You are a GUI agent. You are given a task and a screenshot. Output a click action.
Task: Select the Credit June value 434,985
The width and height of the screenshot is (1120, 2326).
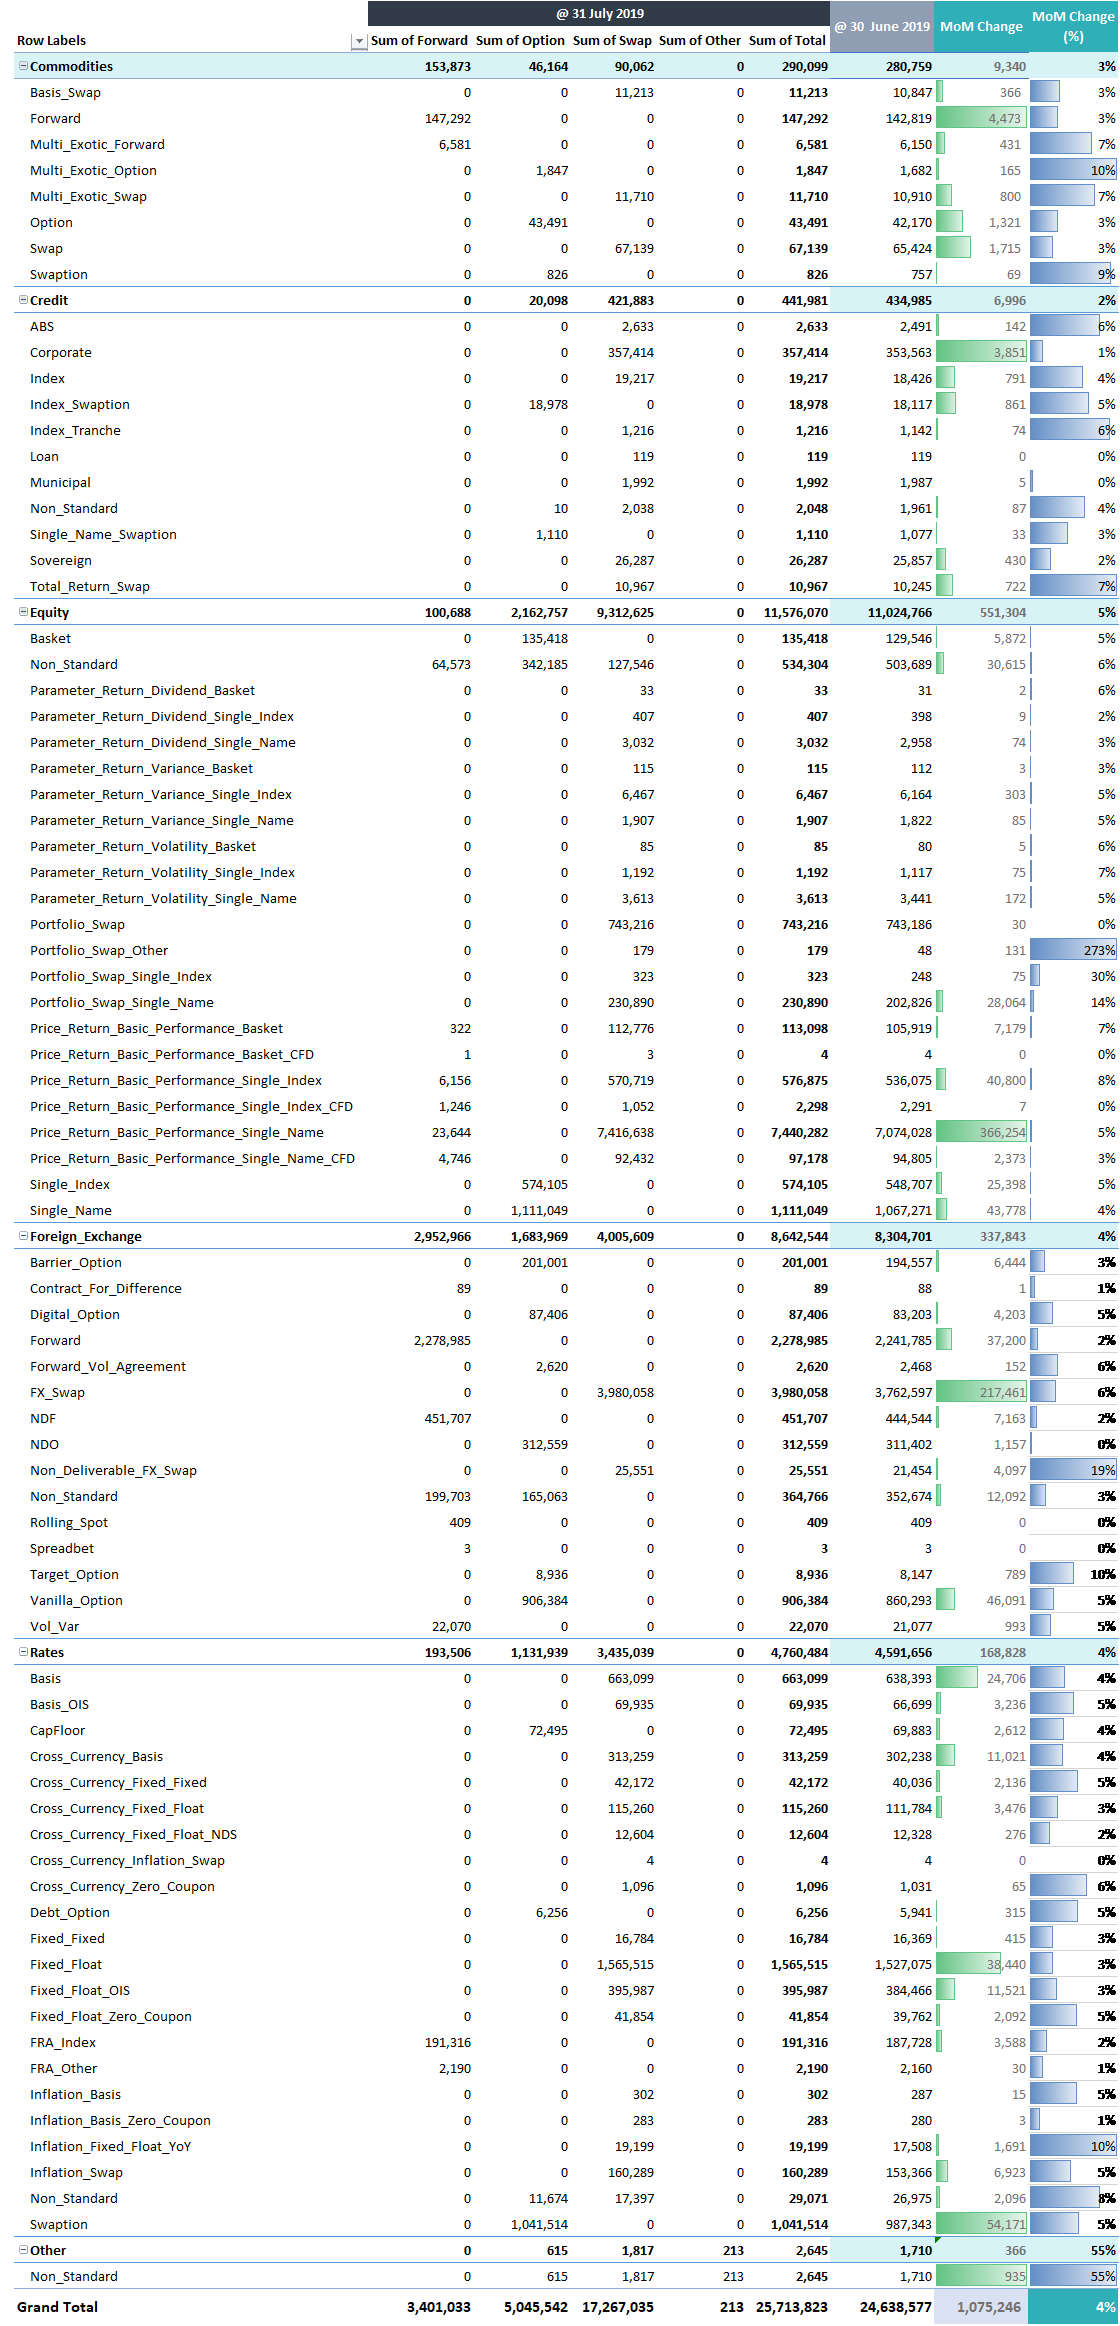pyautogui.click(x=908, y=300)
